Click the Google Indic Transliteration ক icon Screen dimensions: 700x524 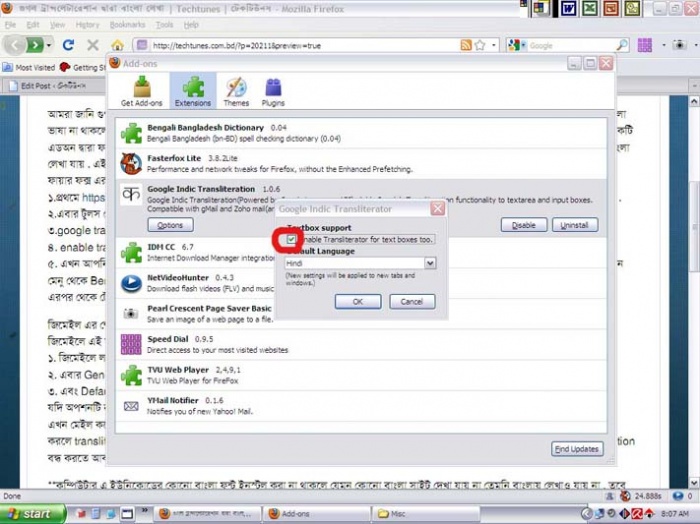click(131, 194)
